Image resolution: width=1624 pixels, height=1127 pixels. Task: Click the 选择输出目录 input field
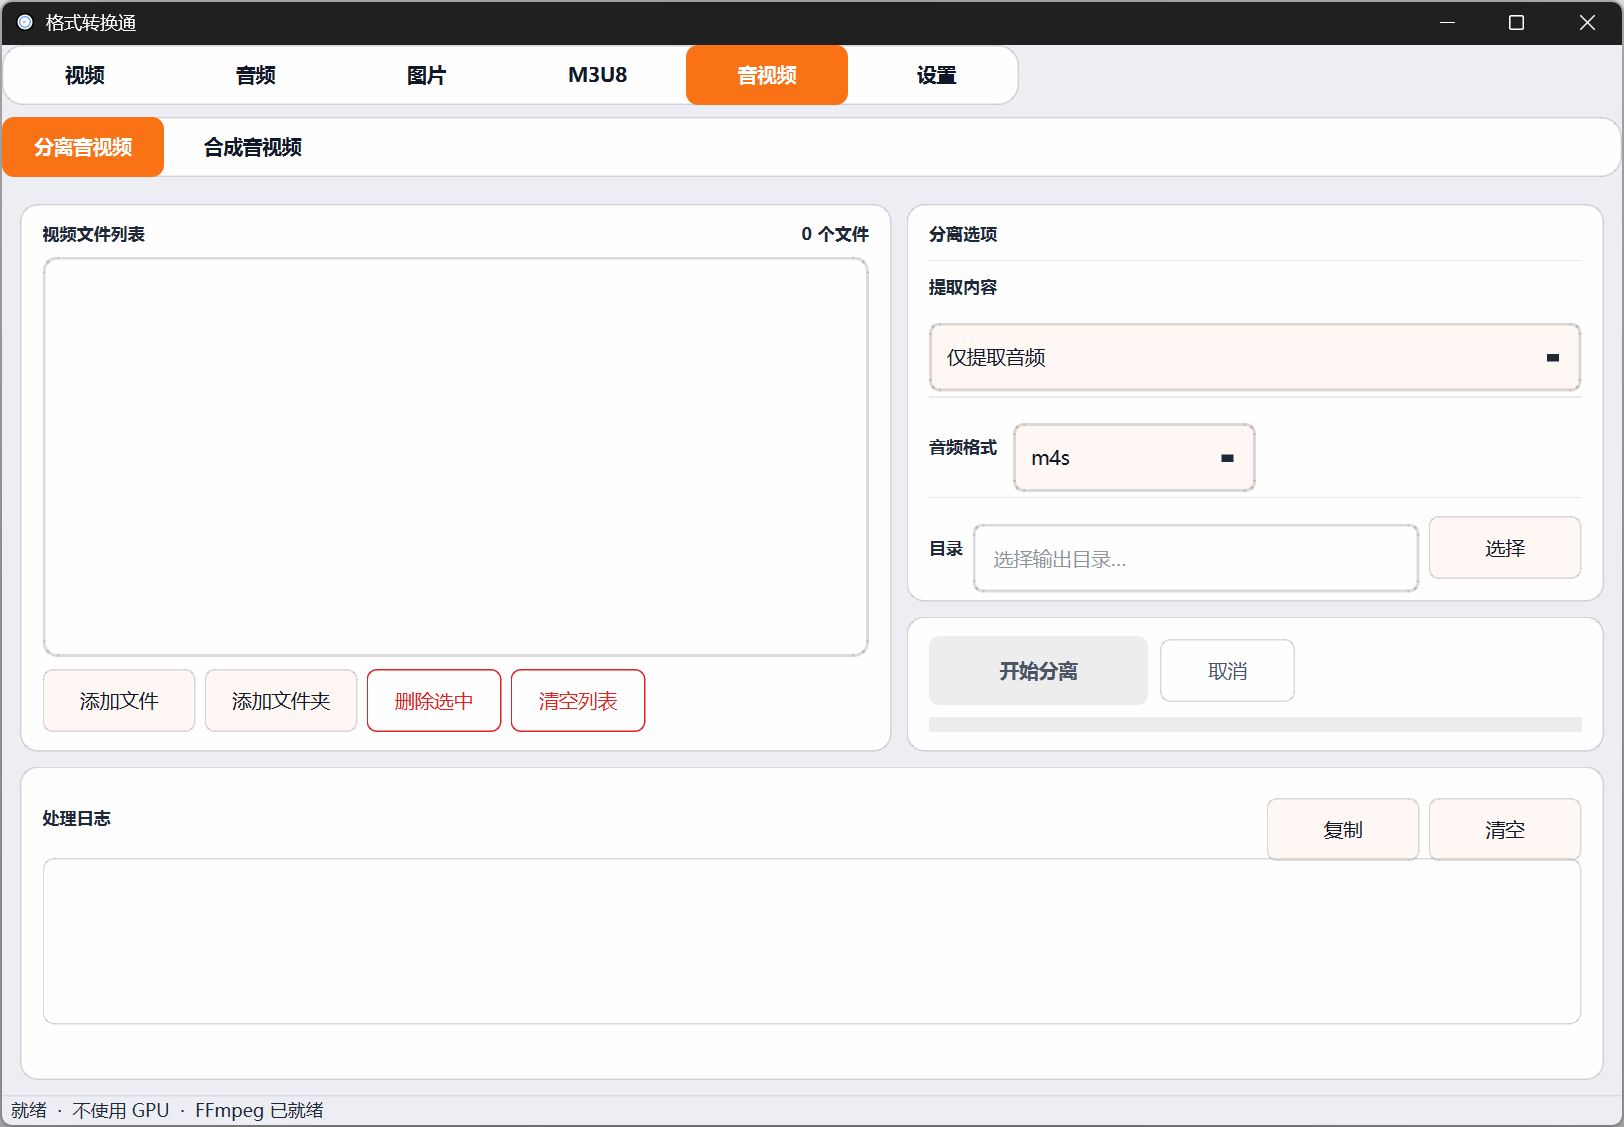pos(1196,559)
